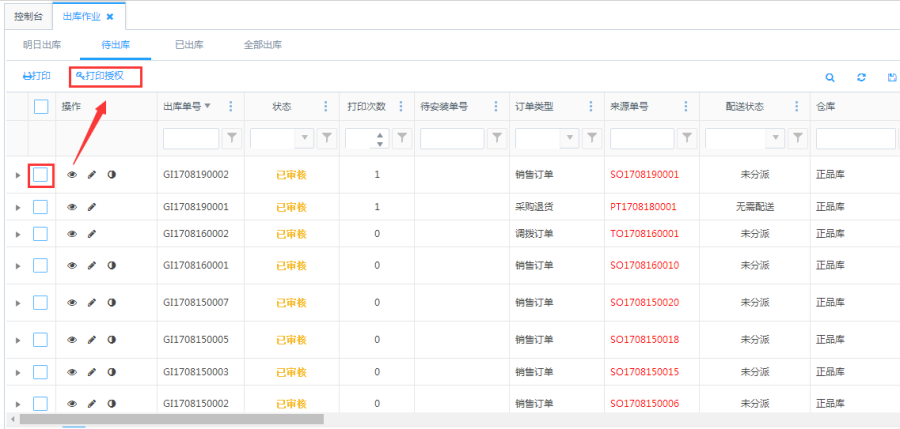The height and width of the screenshot is (429, 900).
Task: Switch to the 全部出库 tab
Action: pos(263,45)
